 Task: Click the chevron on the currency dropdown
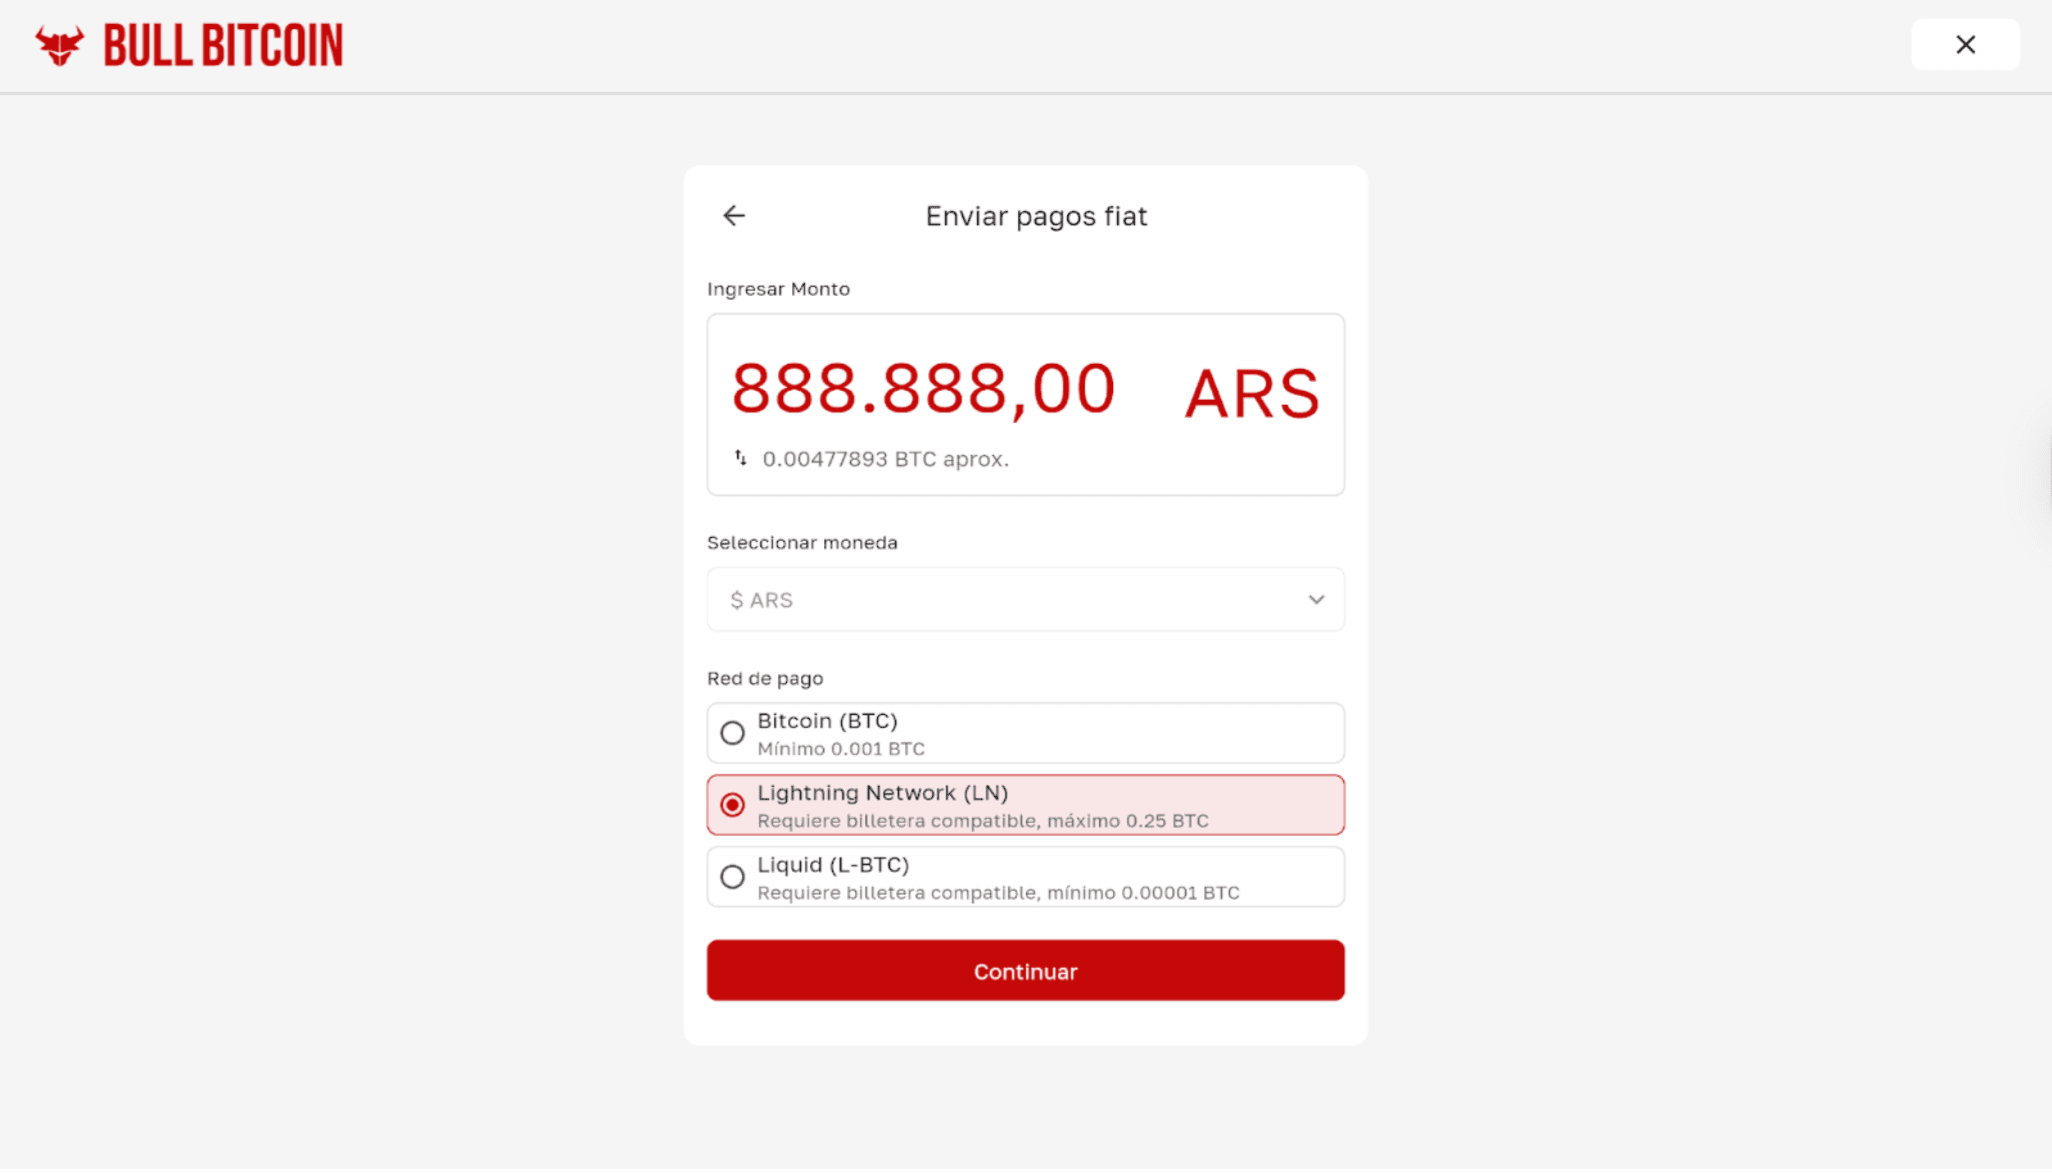tap(1315, 600)
